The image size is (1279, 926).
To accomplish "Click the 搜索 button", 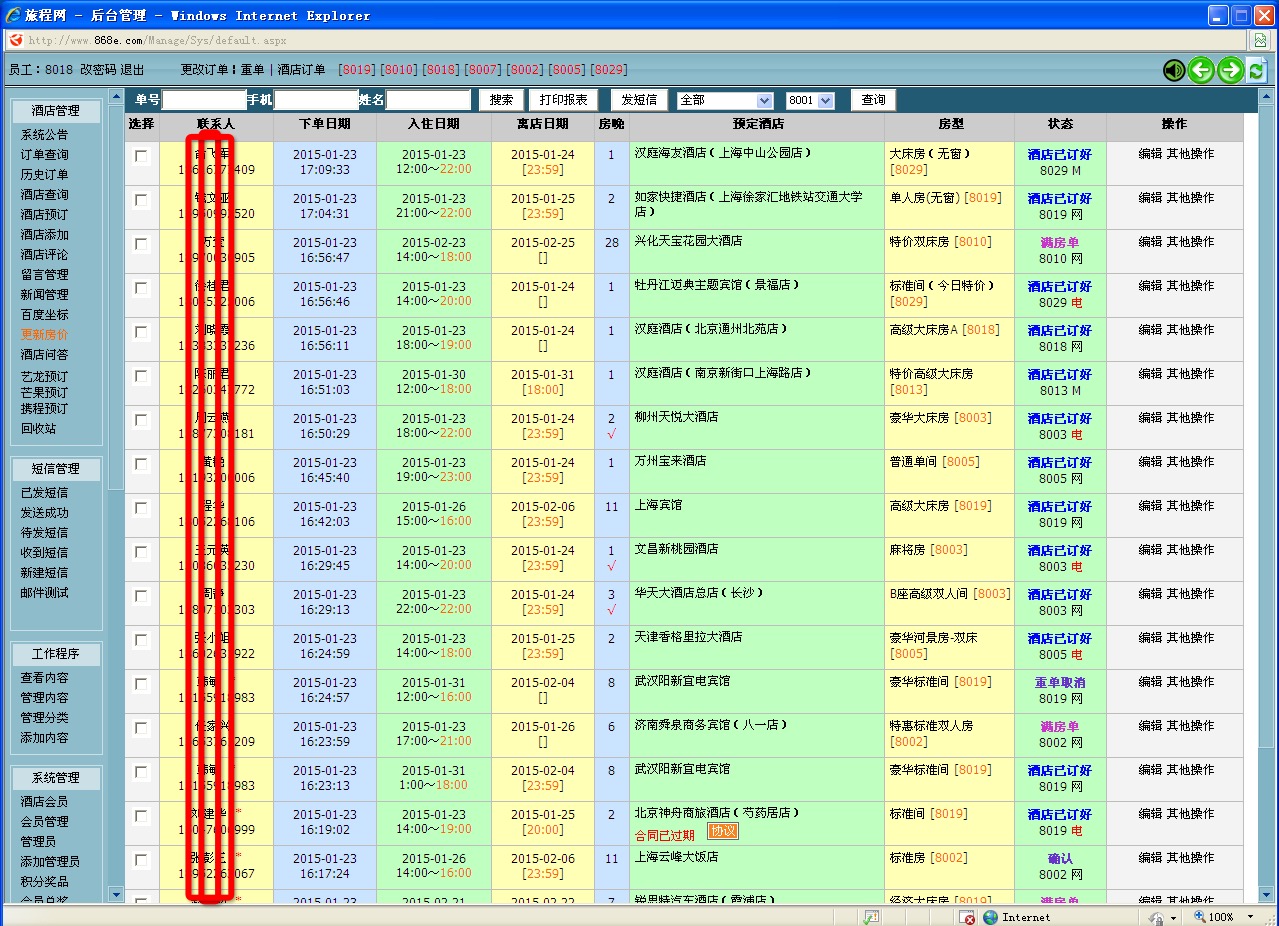I will pos(502,100).
